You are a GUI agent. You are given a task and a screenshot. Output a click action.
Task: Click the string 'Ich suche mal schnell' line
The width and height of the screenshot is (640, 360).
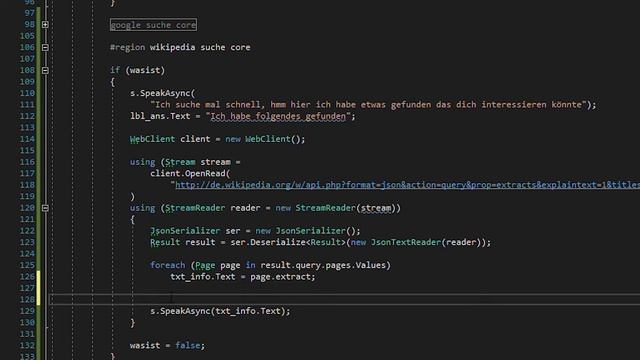pos(373,104)
